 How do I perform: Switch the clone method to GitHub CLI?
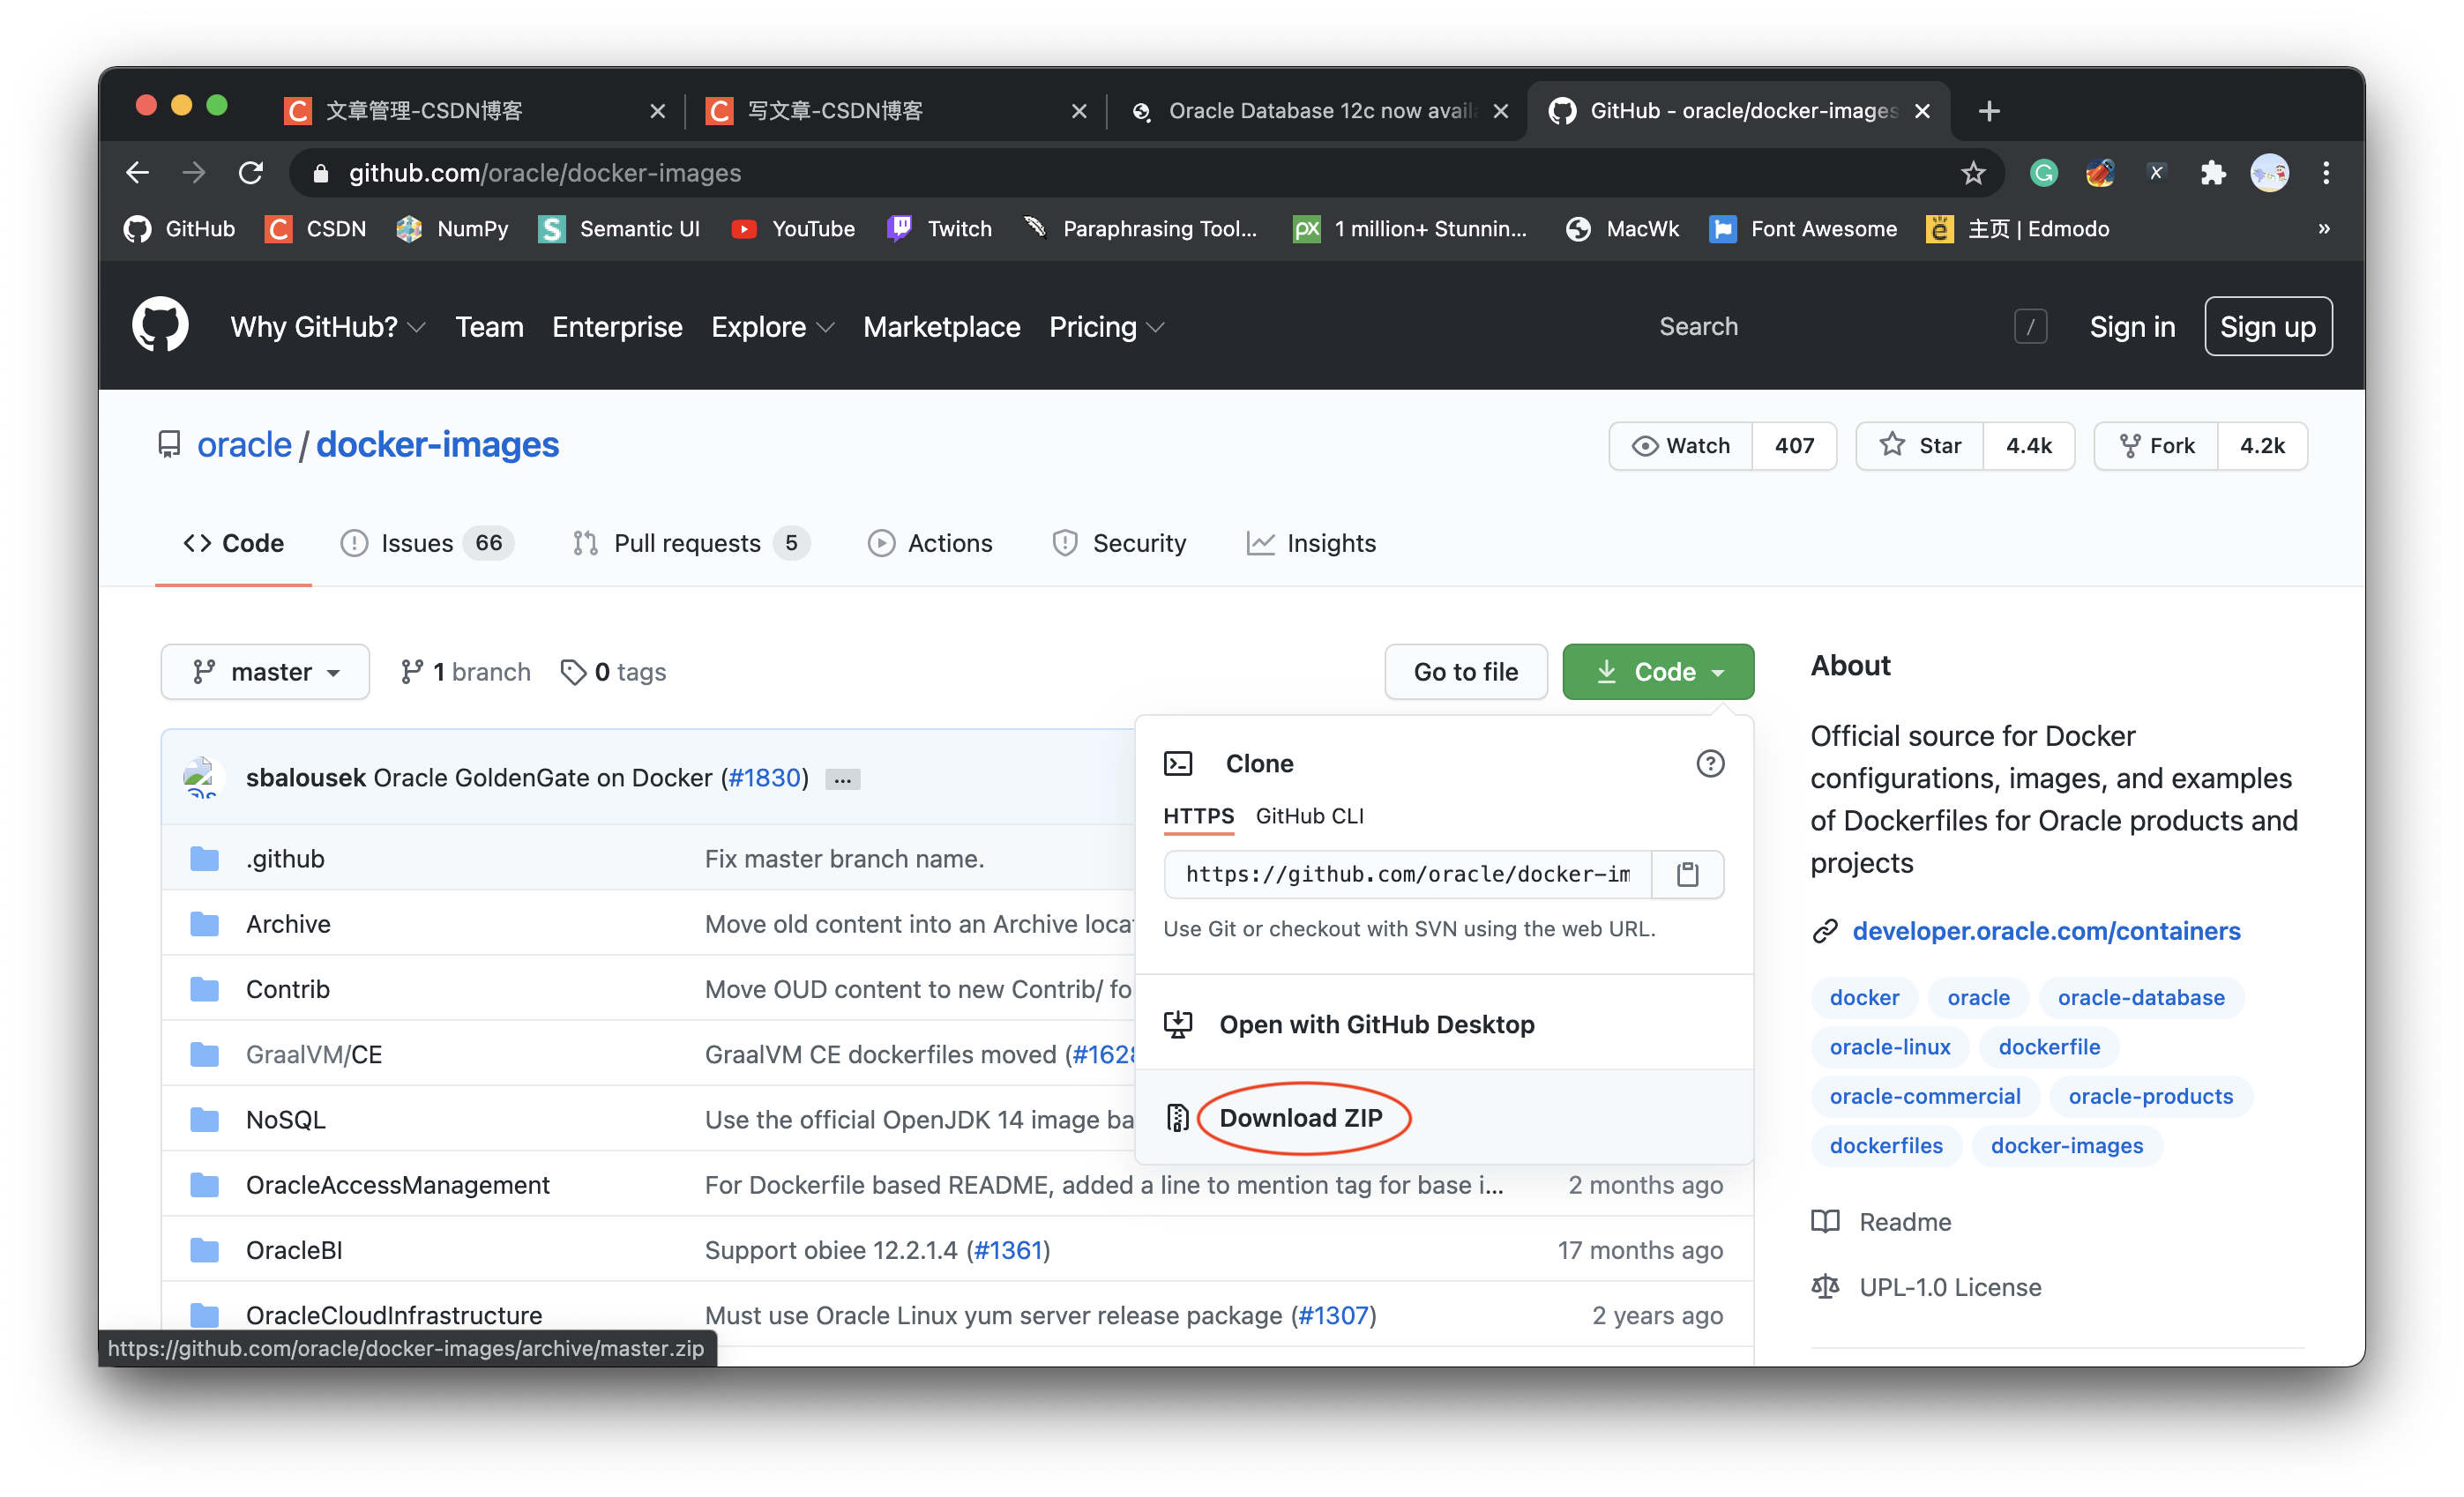click(1309, 816)
